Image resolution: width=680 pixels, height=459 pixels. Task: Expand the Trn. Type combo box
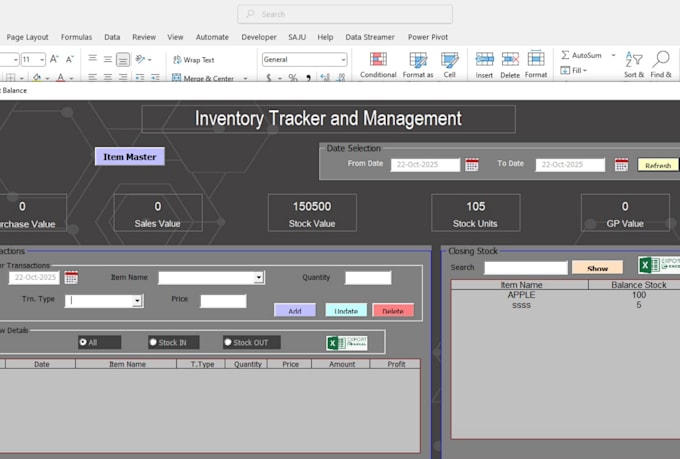point(137,301)
